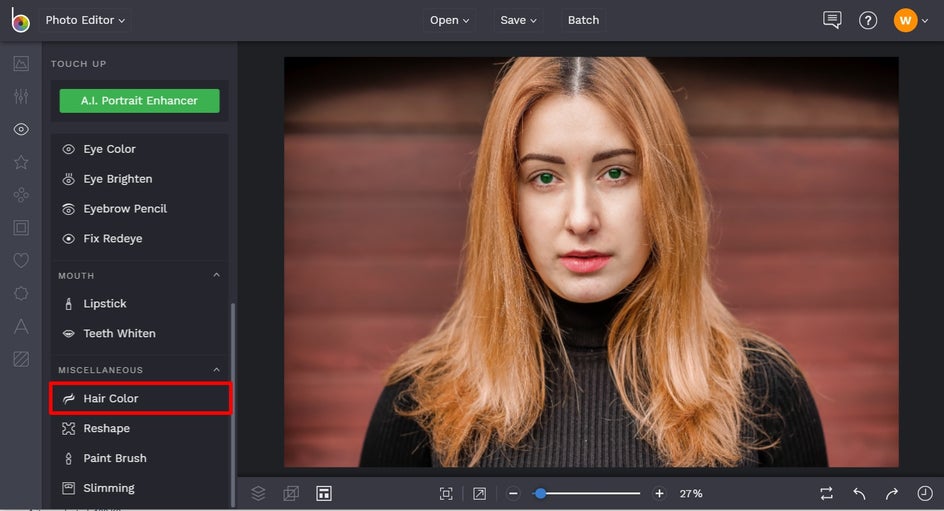Screen dimensions: 944x511
Task: Open the help question mark icon
Action: [x=868, y=20]
